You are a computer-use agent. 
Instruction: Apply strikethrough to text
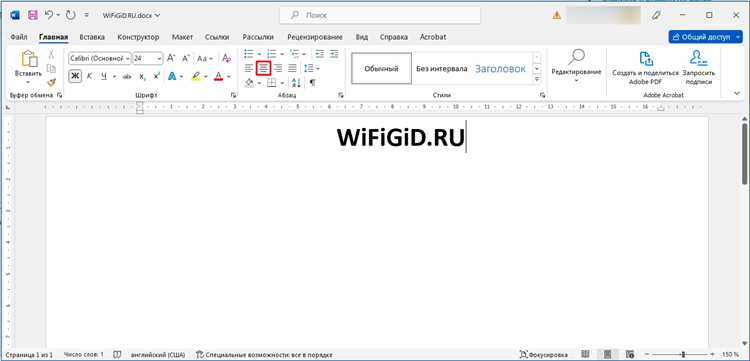point(127,77)
